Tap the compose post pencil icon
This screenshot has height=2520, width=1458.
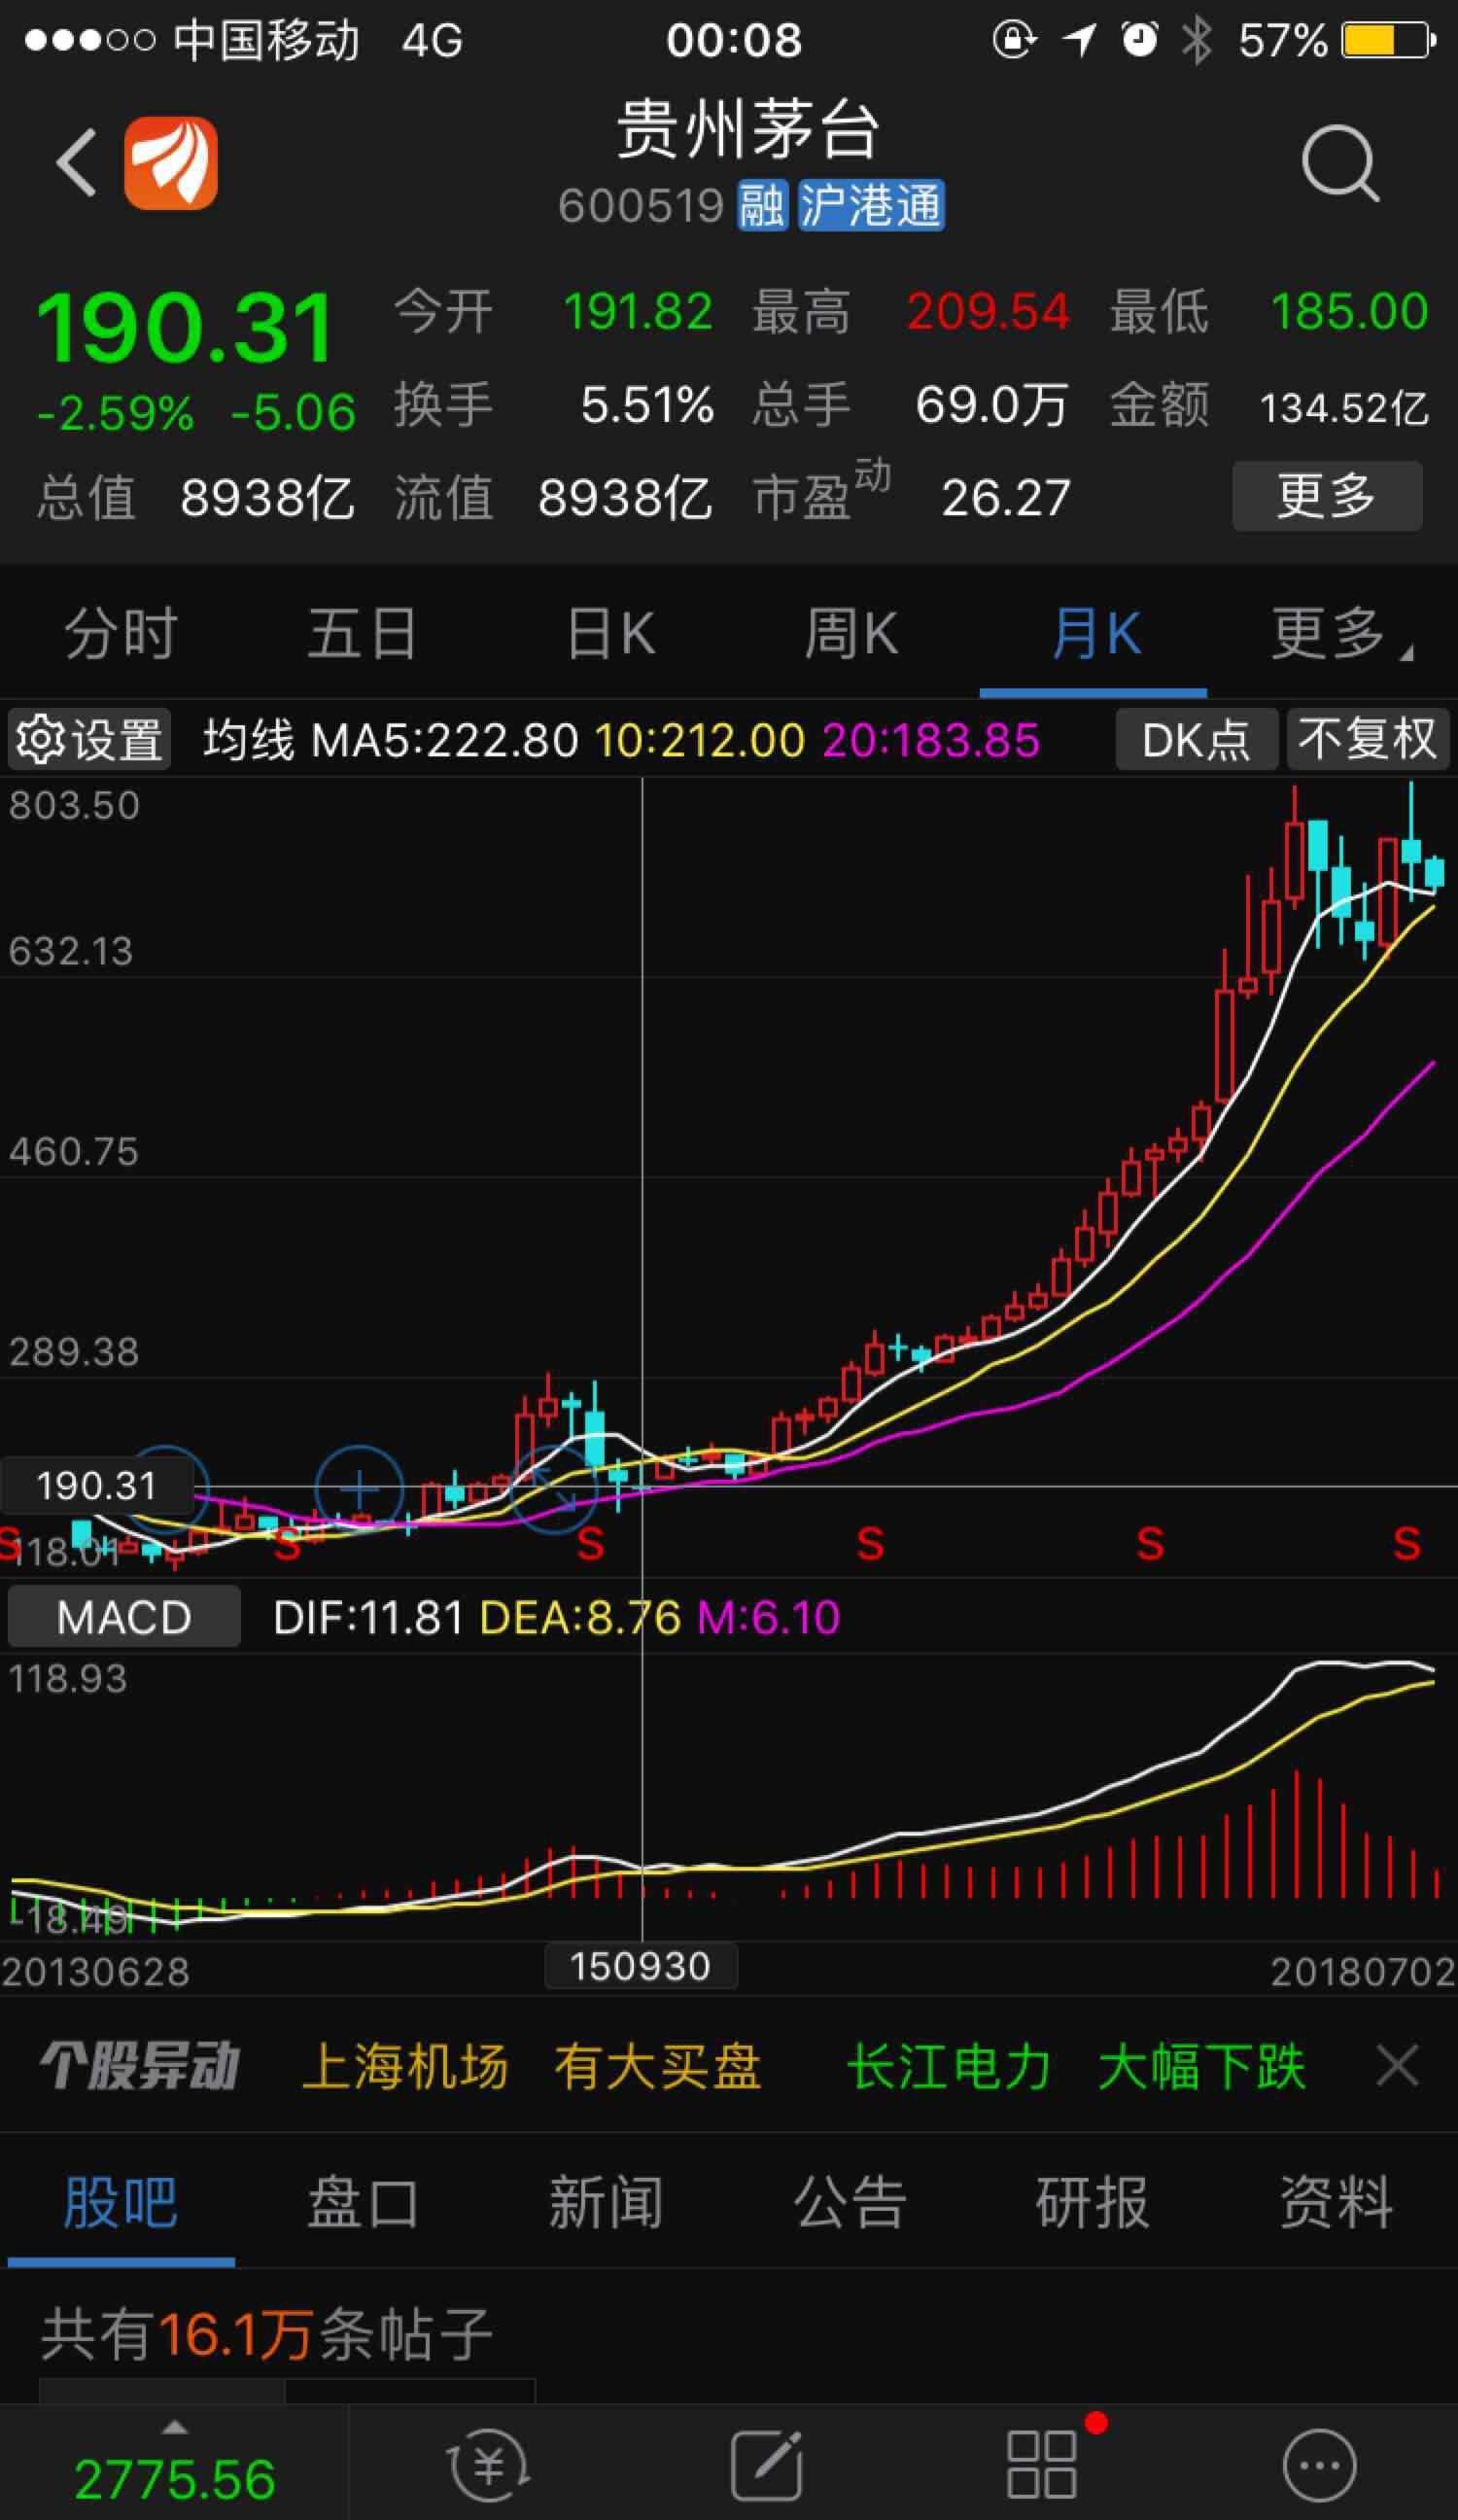click(767, 2466)
